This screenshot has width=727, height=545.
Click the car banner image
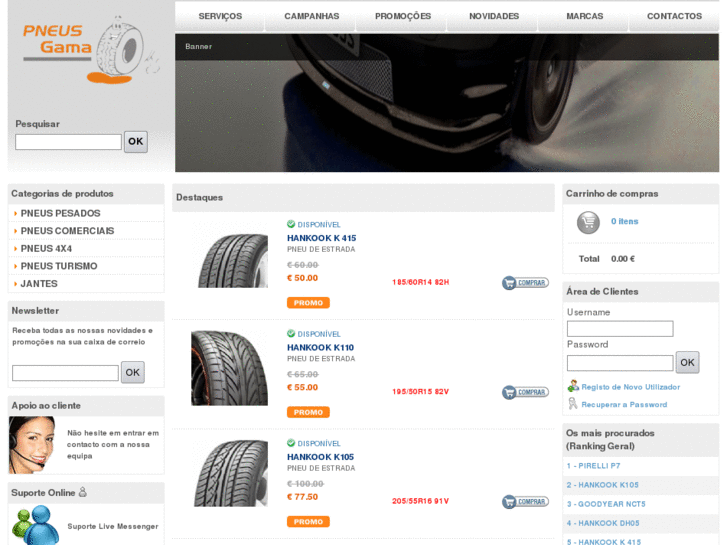[447, 103]
